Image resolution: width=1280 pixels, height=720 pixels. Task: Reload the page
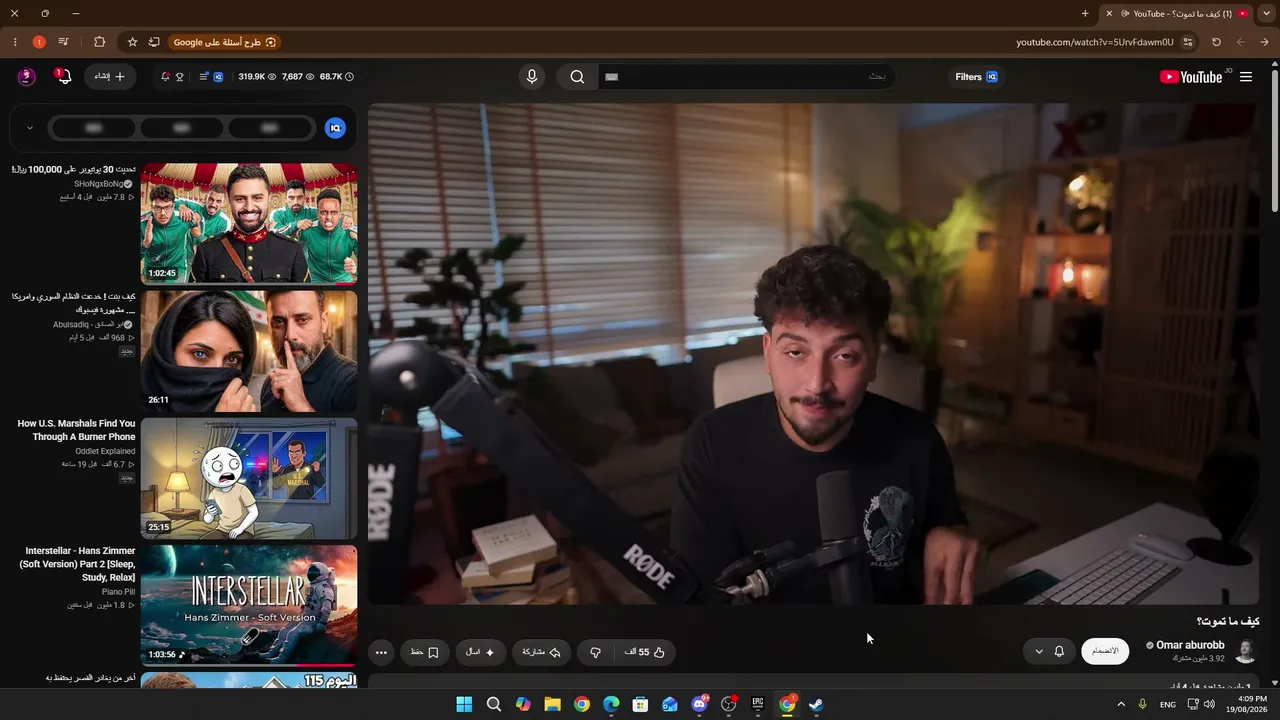(1216, 42)
